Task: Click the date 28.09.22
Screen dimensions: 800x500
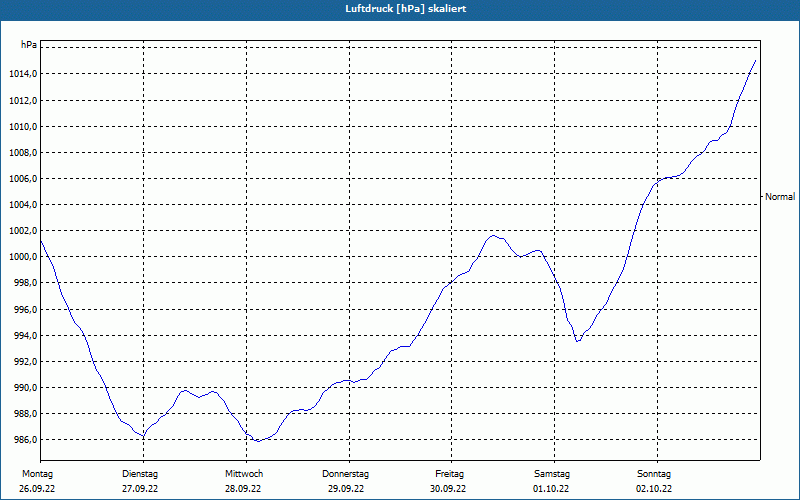Action: [243, 489]
